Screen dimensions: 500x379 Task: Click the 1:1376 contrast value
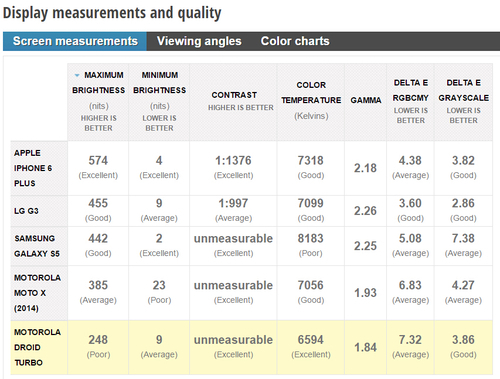click(x=233, y=161)
